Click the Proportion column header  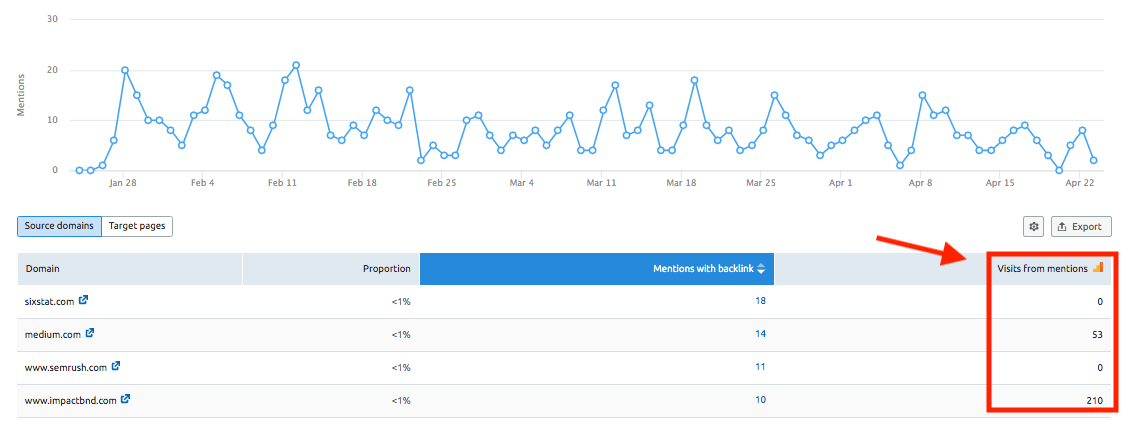(386, 268)
